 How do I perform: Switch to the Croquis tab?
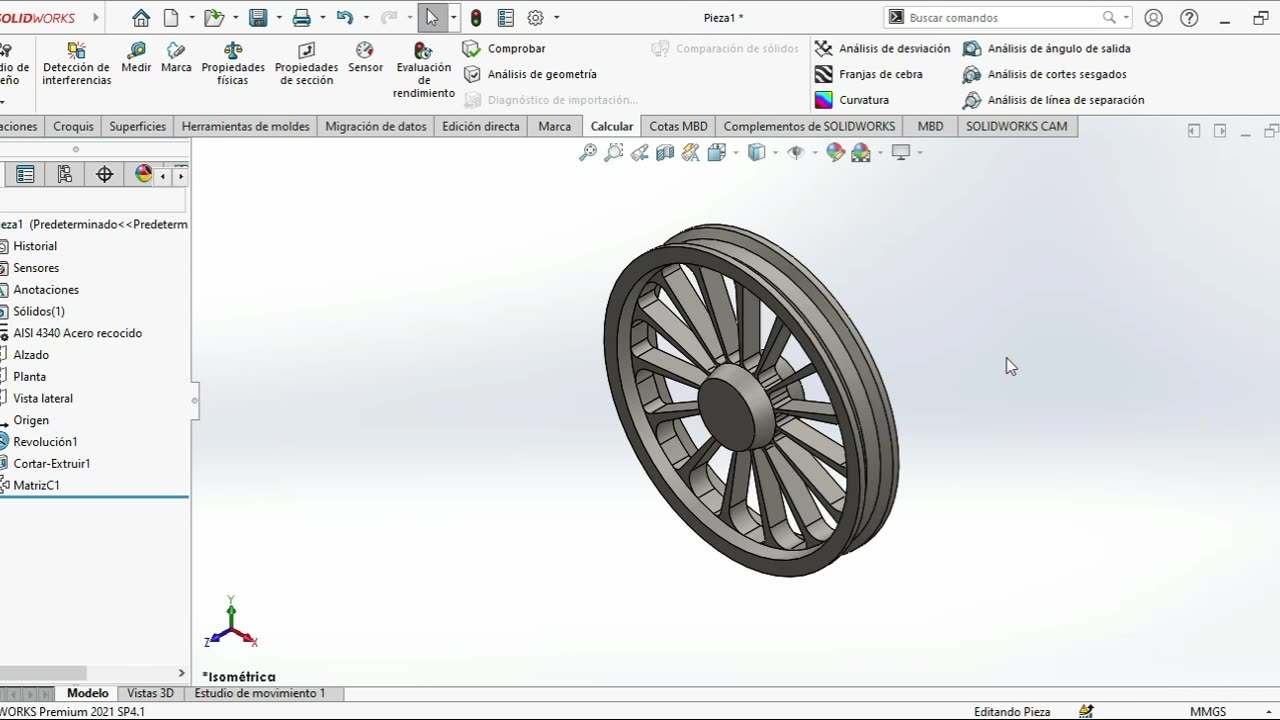coord(73,126)
